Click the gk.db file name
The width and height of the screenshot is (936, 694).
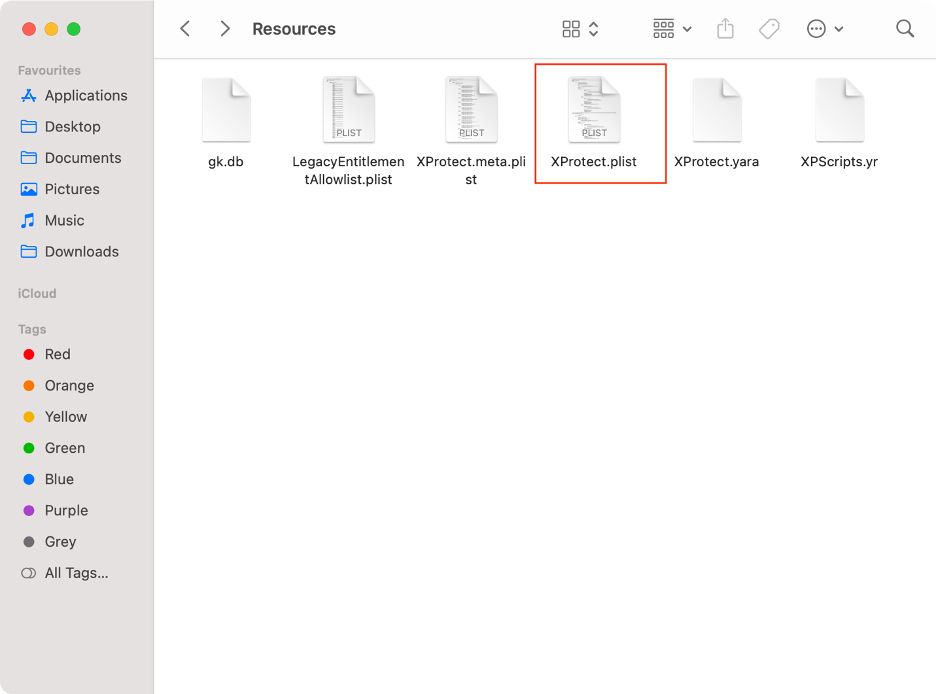click(226, 162)
